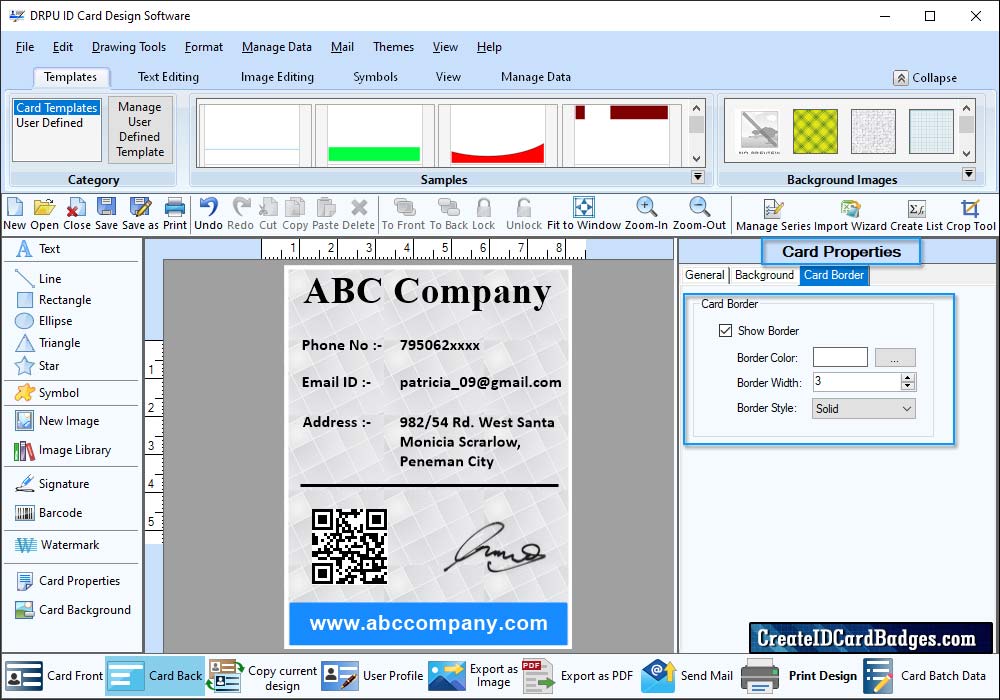Open Border Color picker ellipsis button
1000x700 pixels.
[895, 358]
